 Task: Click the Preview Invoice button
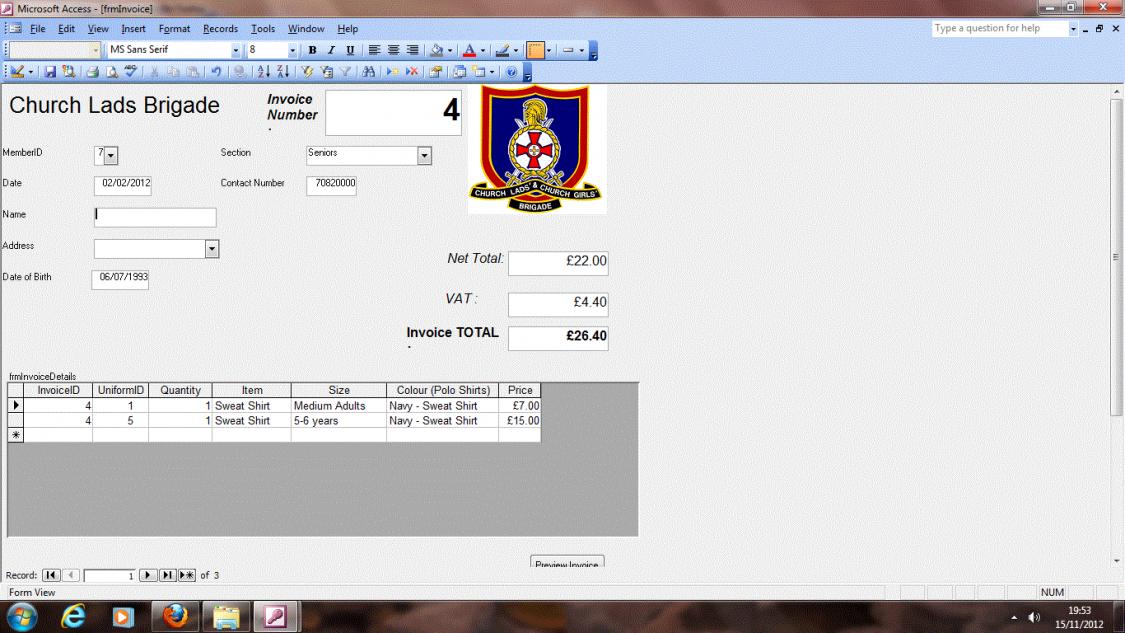567,562
